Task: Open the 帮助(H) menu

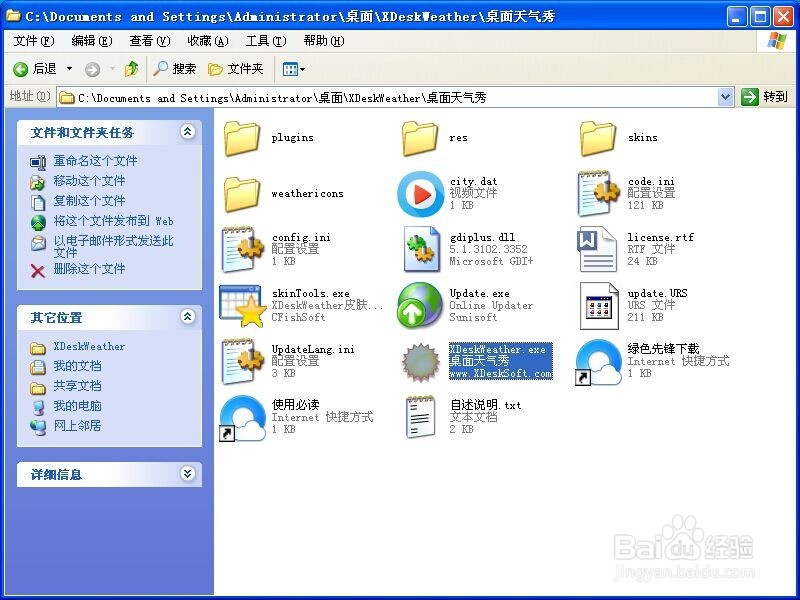Action: 324,41
